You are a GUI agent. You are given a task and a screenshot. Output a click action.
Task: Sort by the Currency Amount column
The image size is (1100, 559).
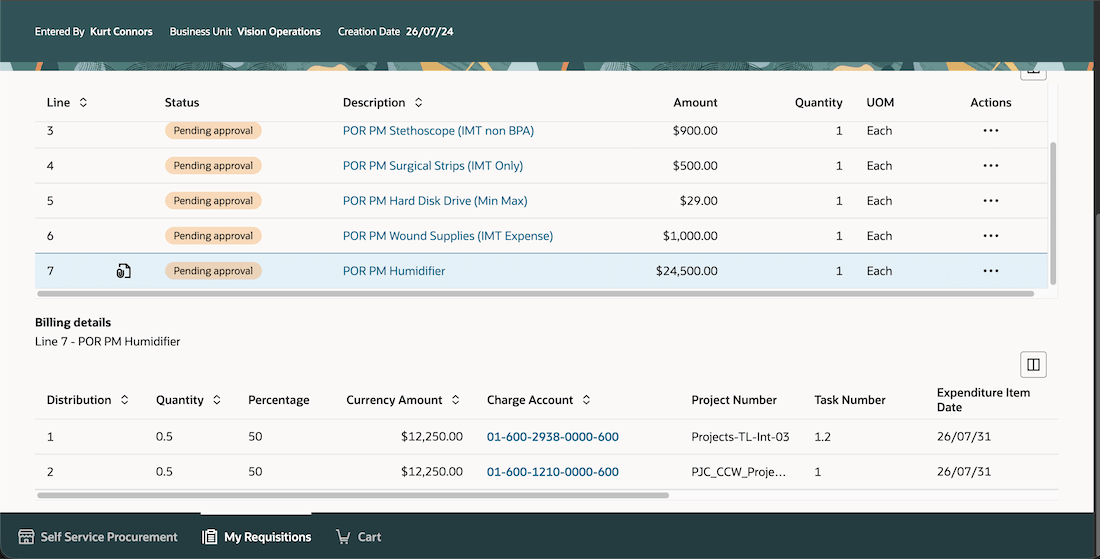tap(455, 400)
